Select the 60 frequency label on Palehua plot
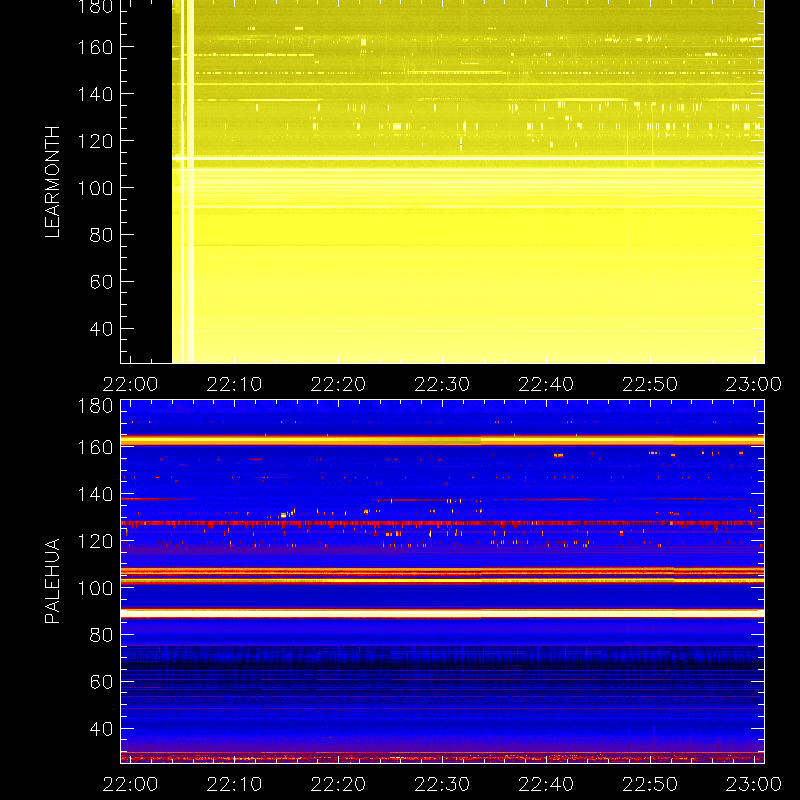The width and height of the screenshot is (800, 800). click(x=101, y=682)
